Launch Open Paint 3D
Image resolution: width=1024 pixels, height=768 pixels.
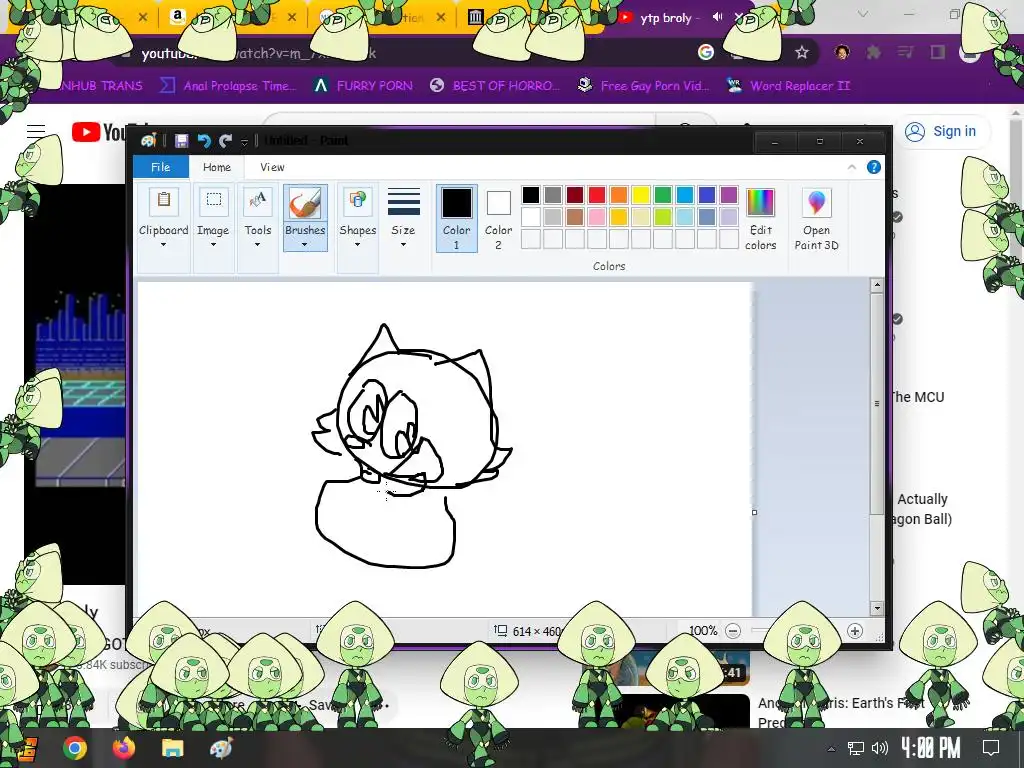click(816, 219)
